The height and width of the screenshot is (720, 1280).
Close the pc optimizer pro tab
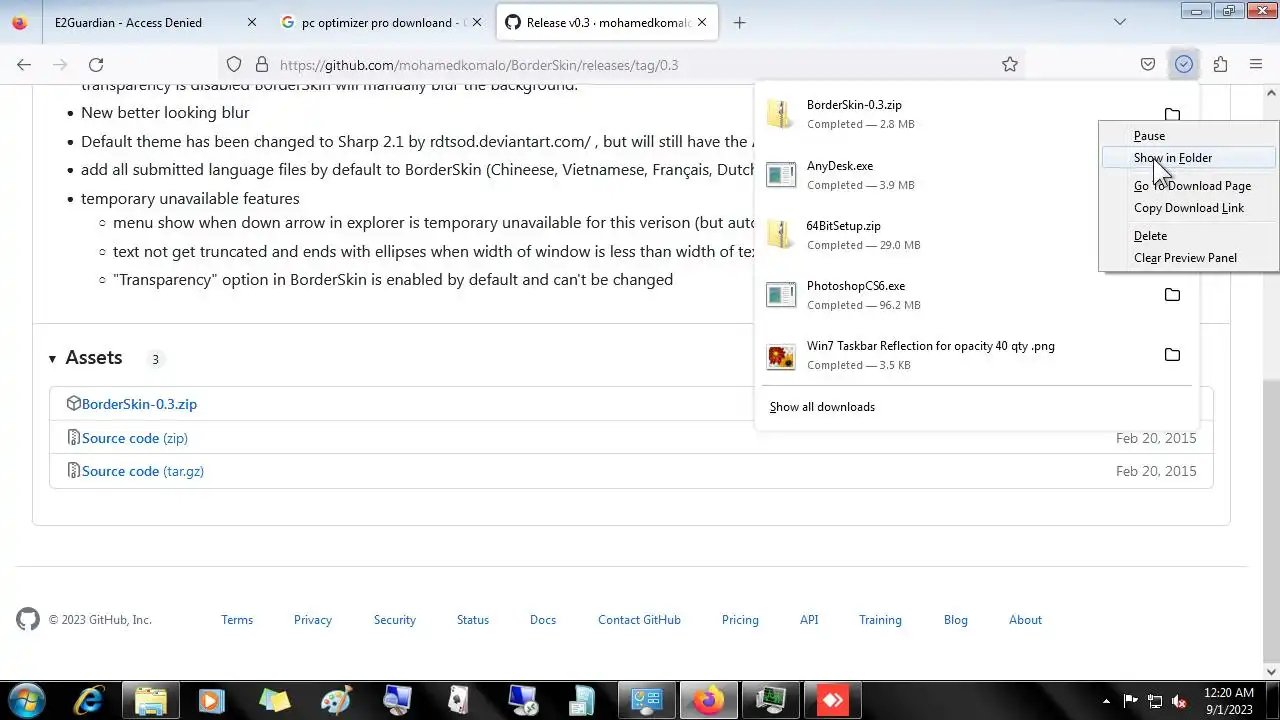point(477,22)
